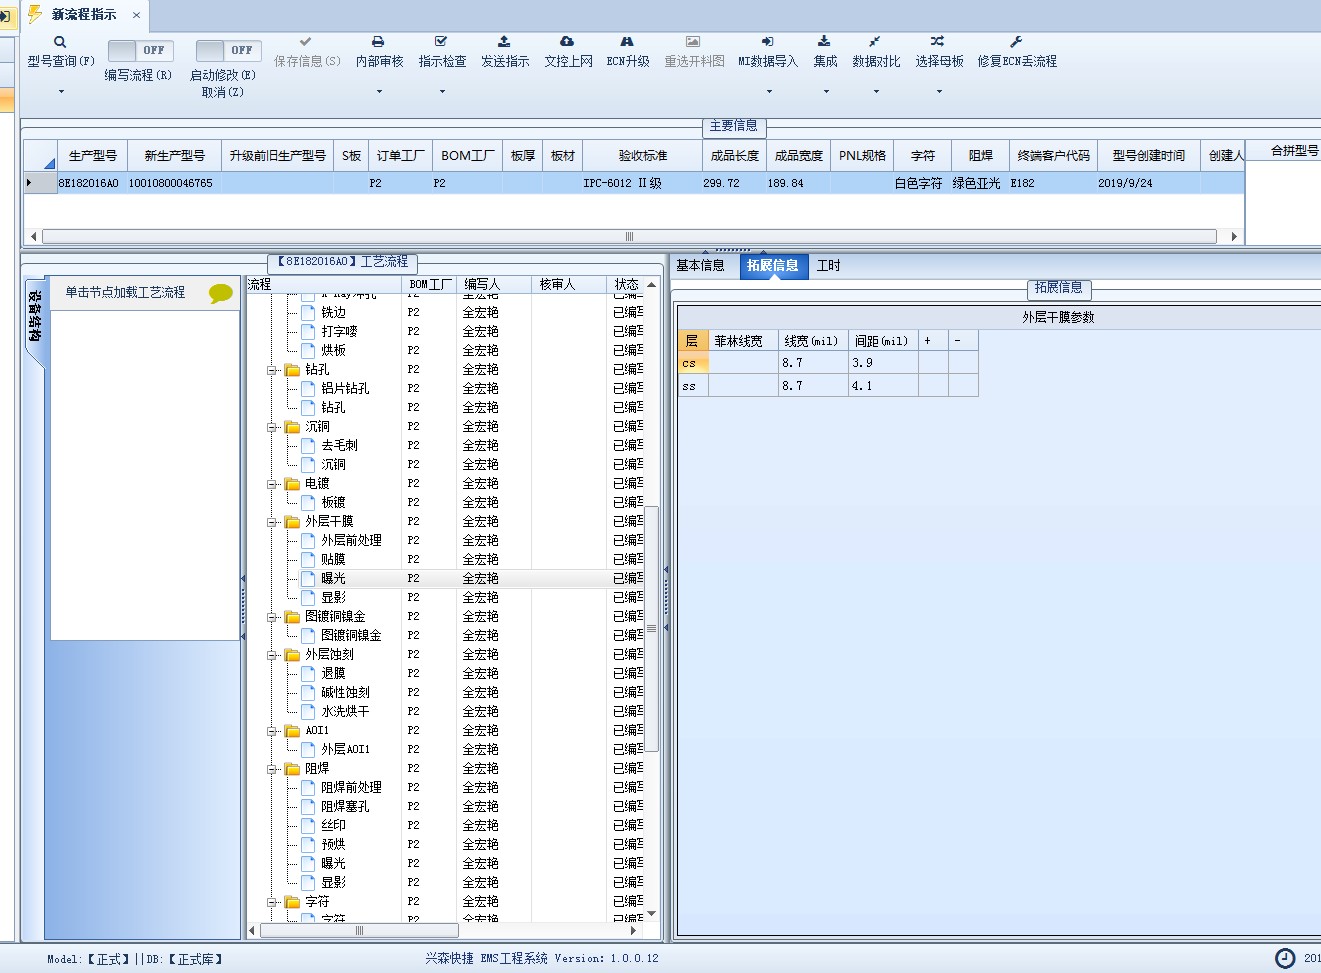Select the 8E182016A0 row in main grid

coord(634,183)
